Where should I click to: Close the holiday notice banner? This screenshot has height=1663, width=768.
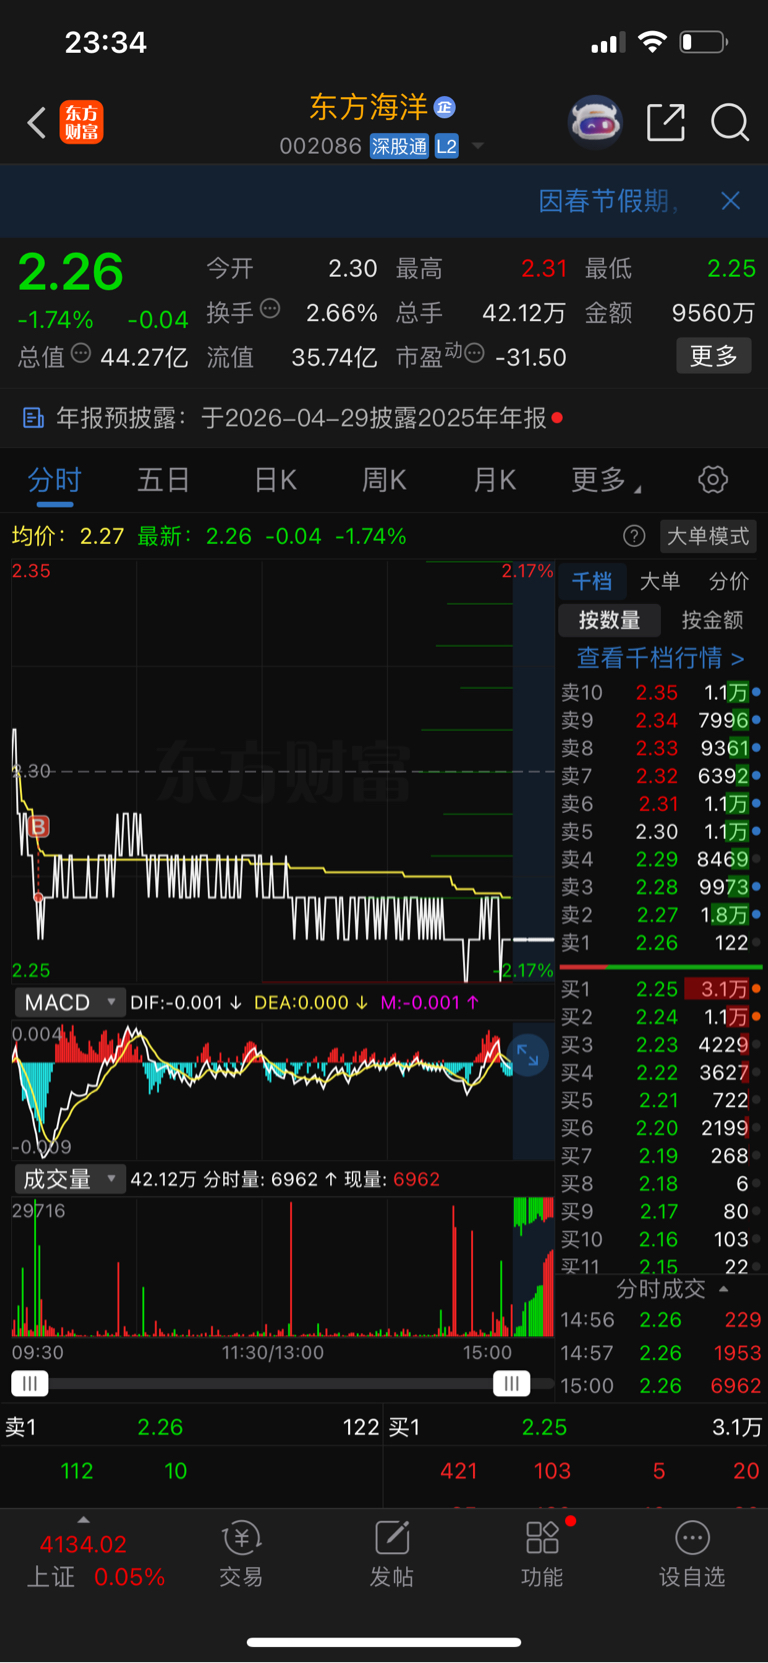click(731, 201)
